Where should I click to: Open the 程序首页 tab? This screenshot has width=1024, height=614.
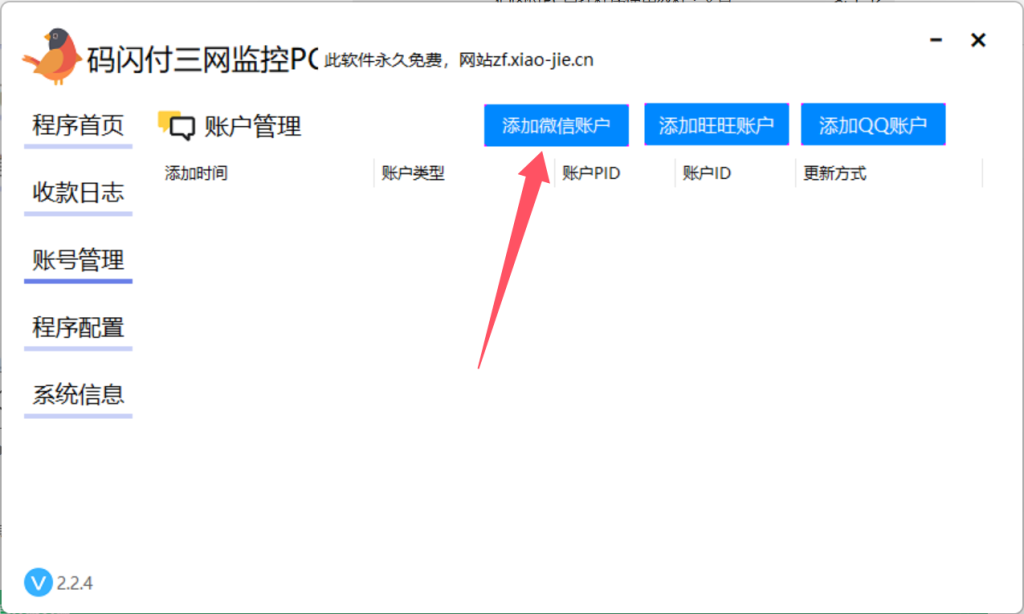tap(78, 125)
